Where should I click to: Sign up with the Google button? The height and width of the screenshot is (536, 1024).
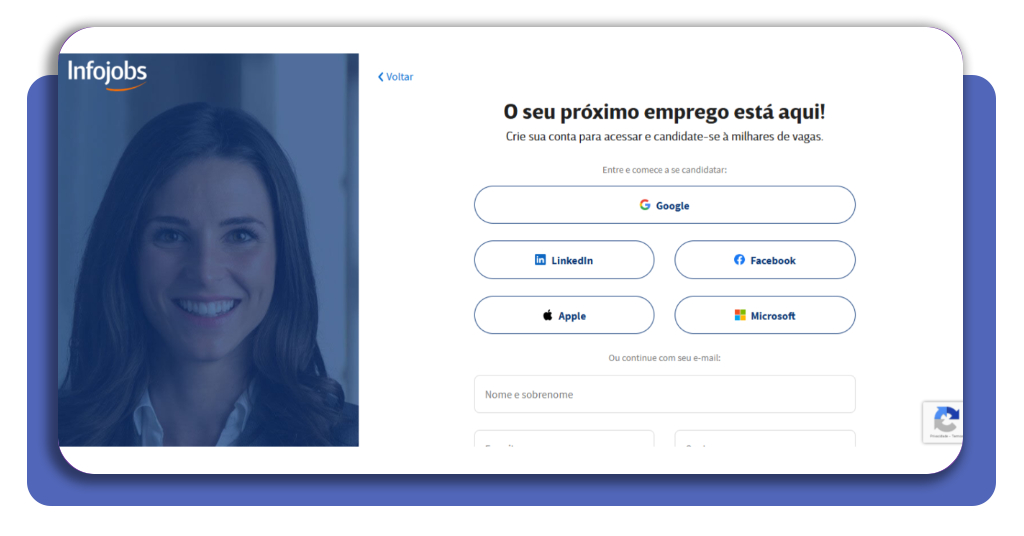click(x=664, y=205)
